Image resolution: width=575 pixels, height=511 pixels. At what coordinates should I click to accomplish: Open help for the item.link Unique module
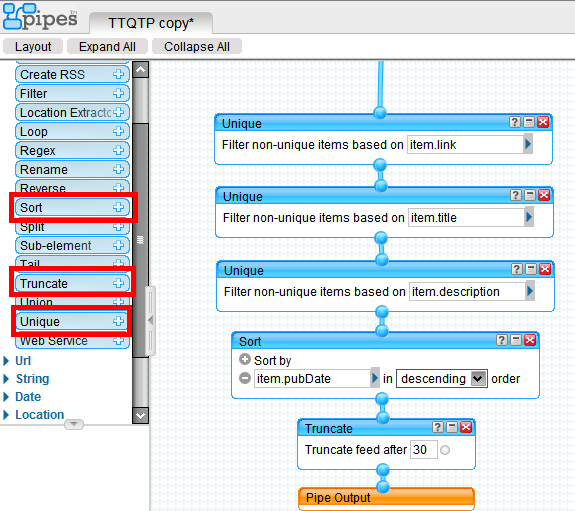tap(514, 122)
